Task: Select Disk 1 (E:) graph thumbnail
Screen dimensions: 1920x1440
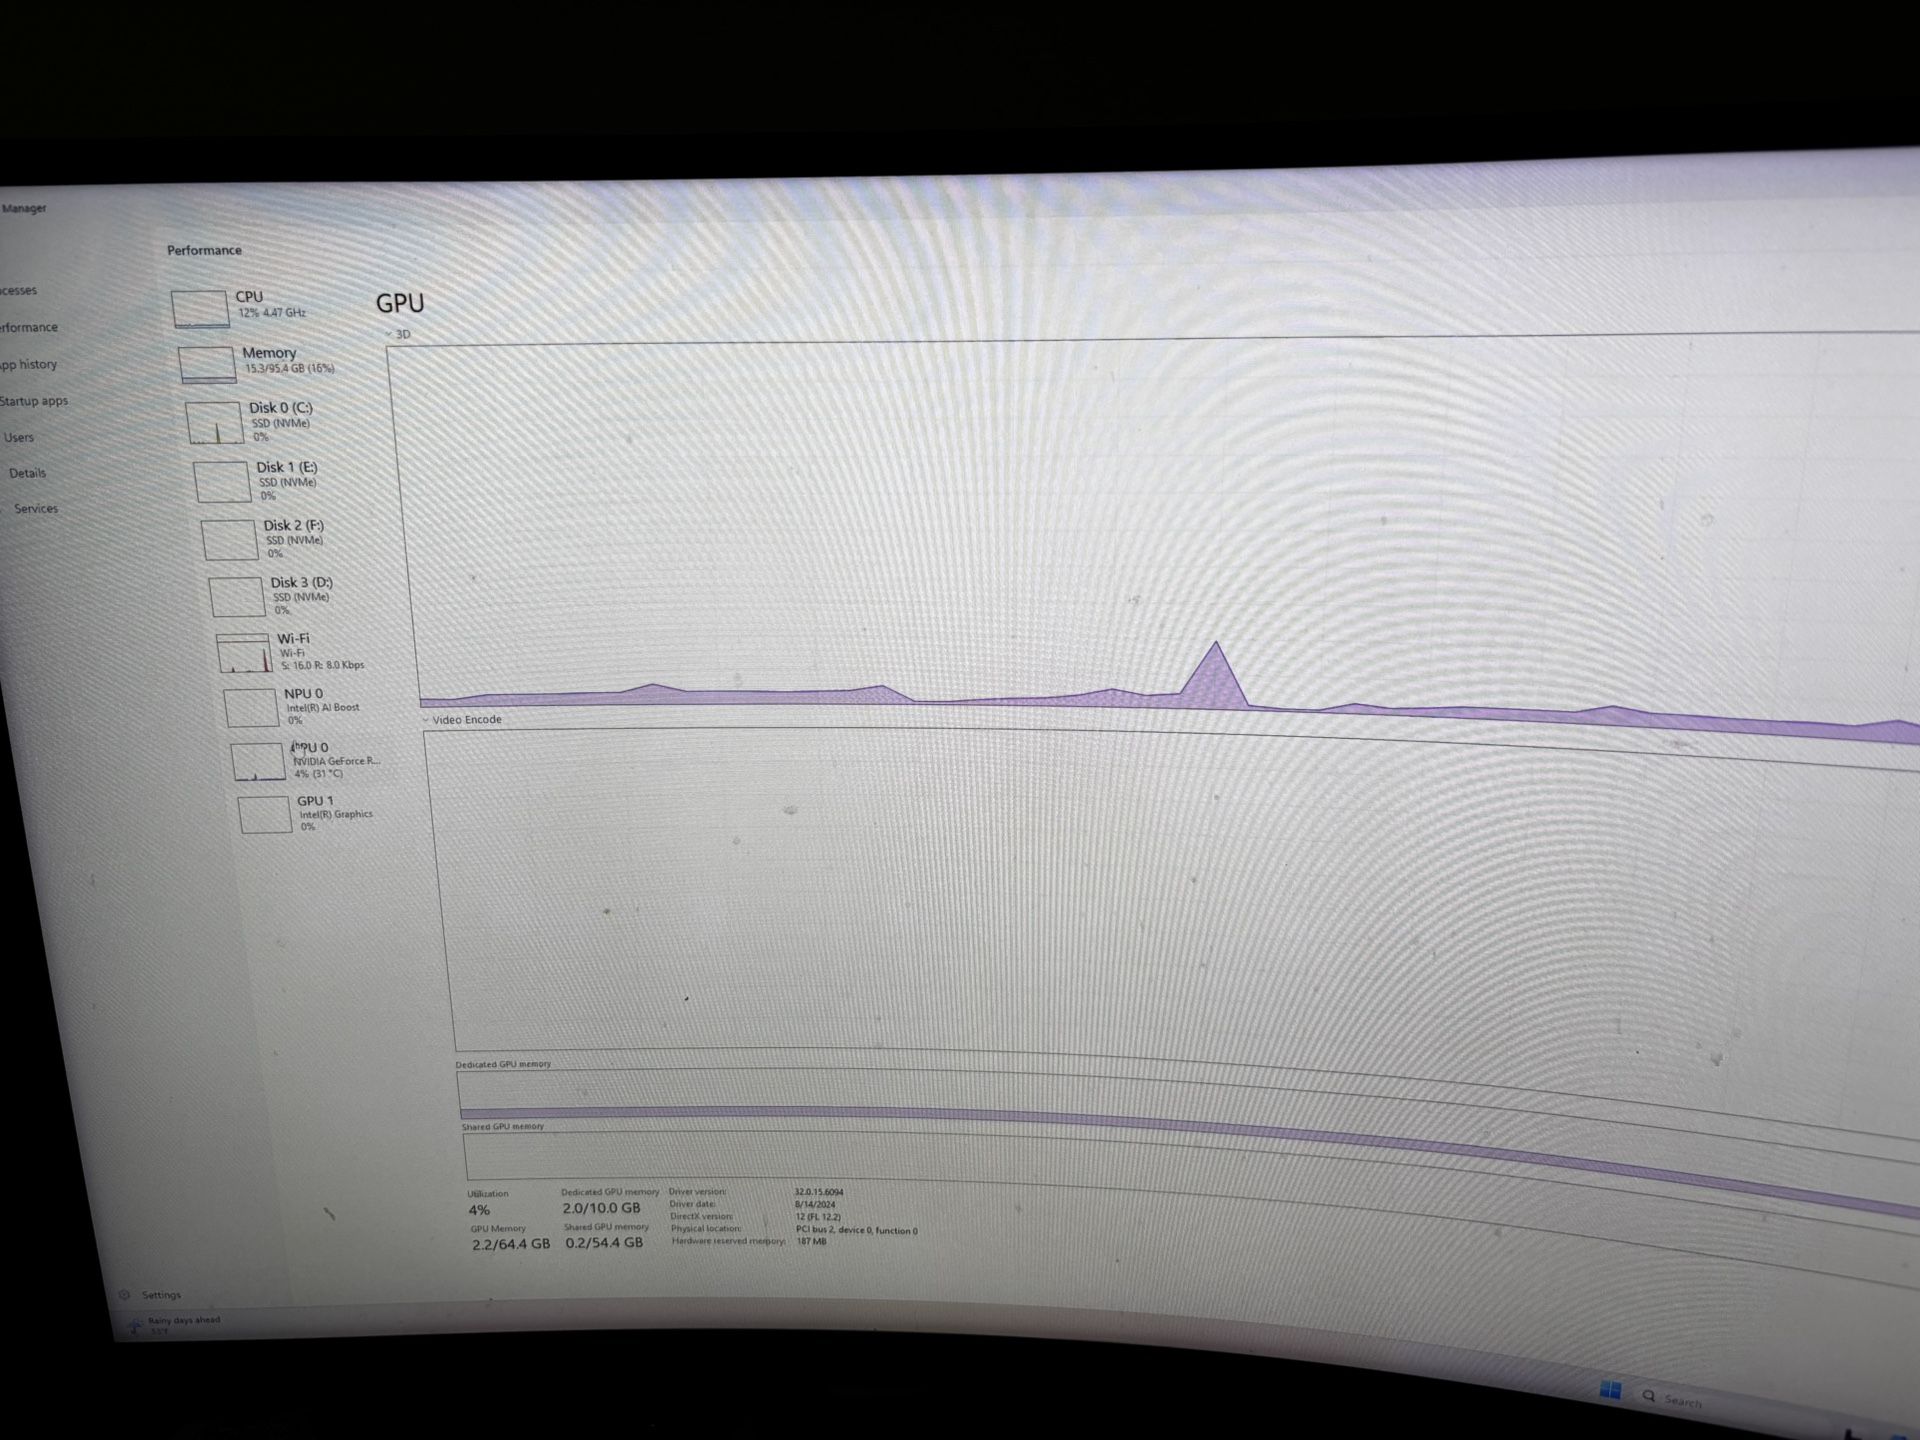Action: point(222,482)
